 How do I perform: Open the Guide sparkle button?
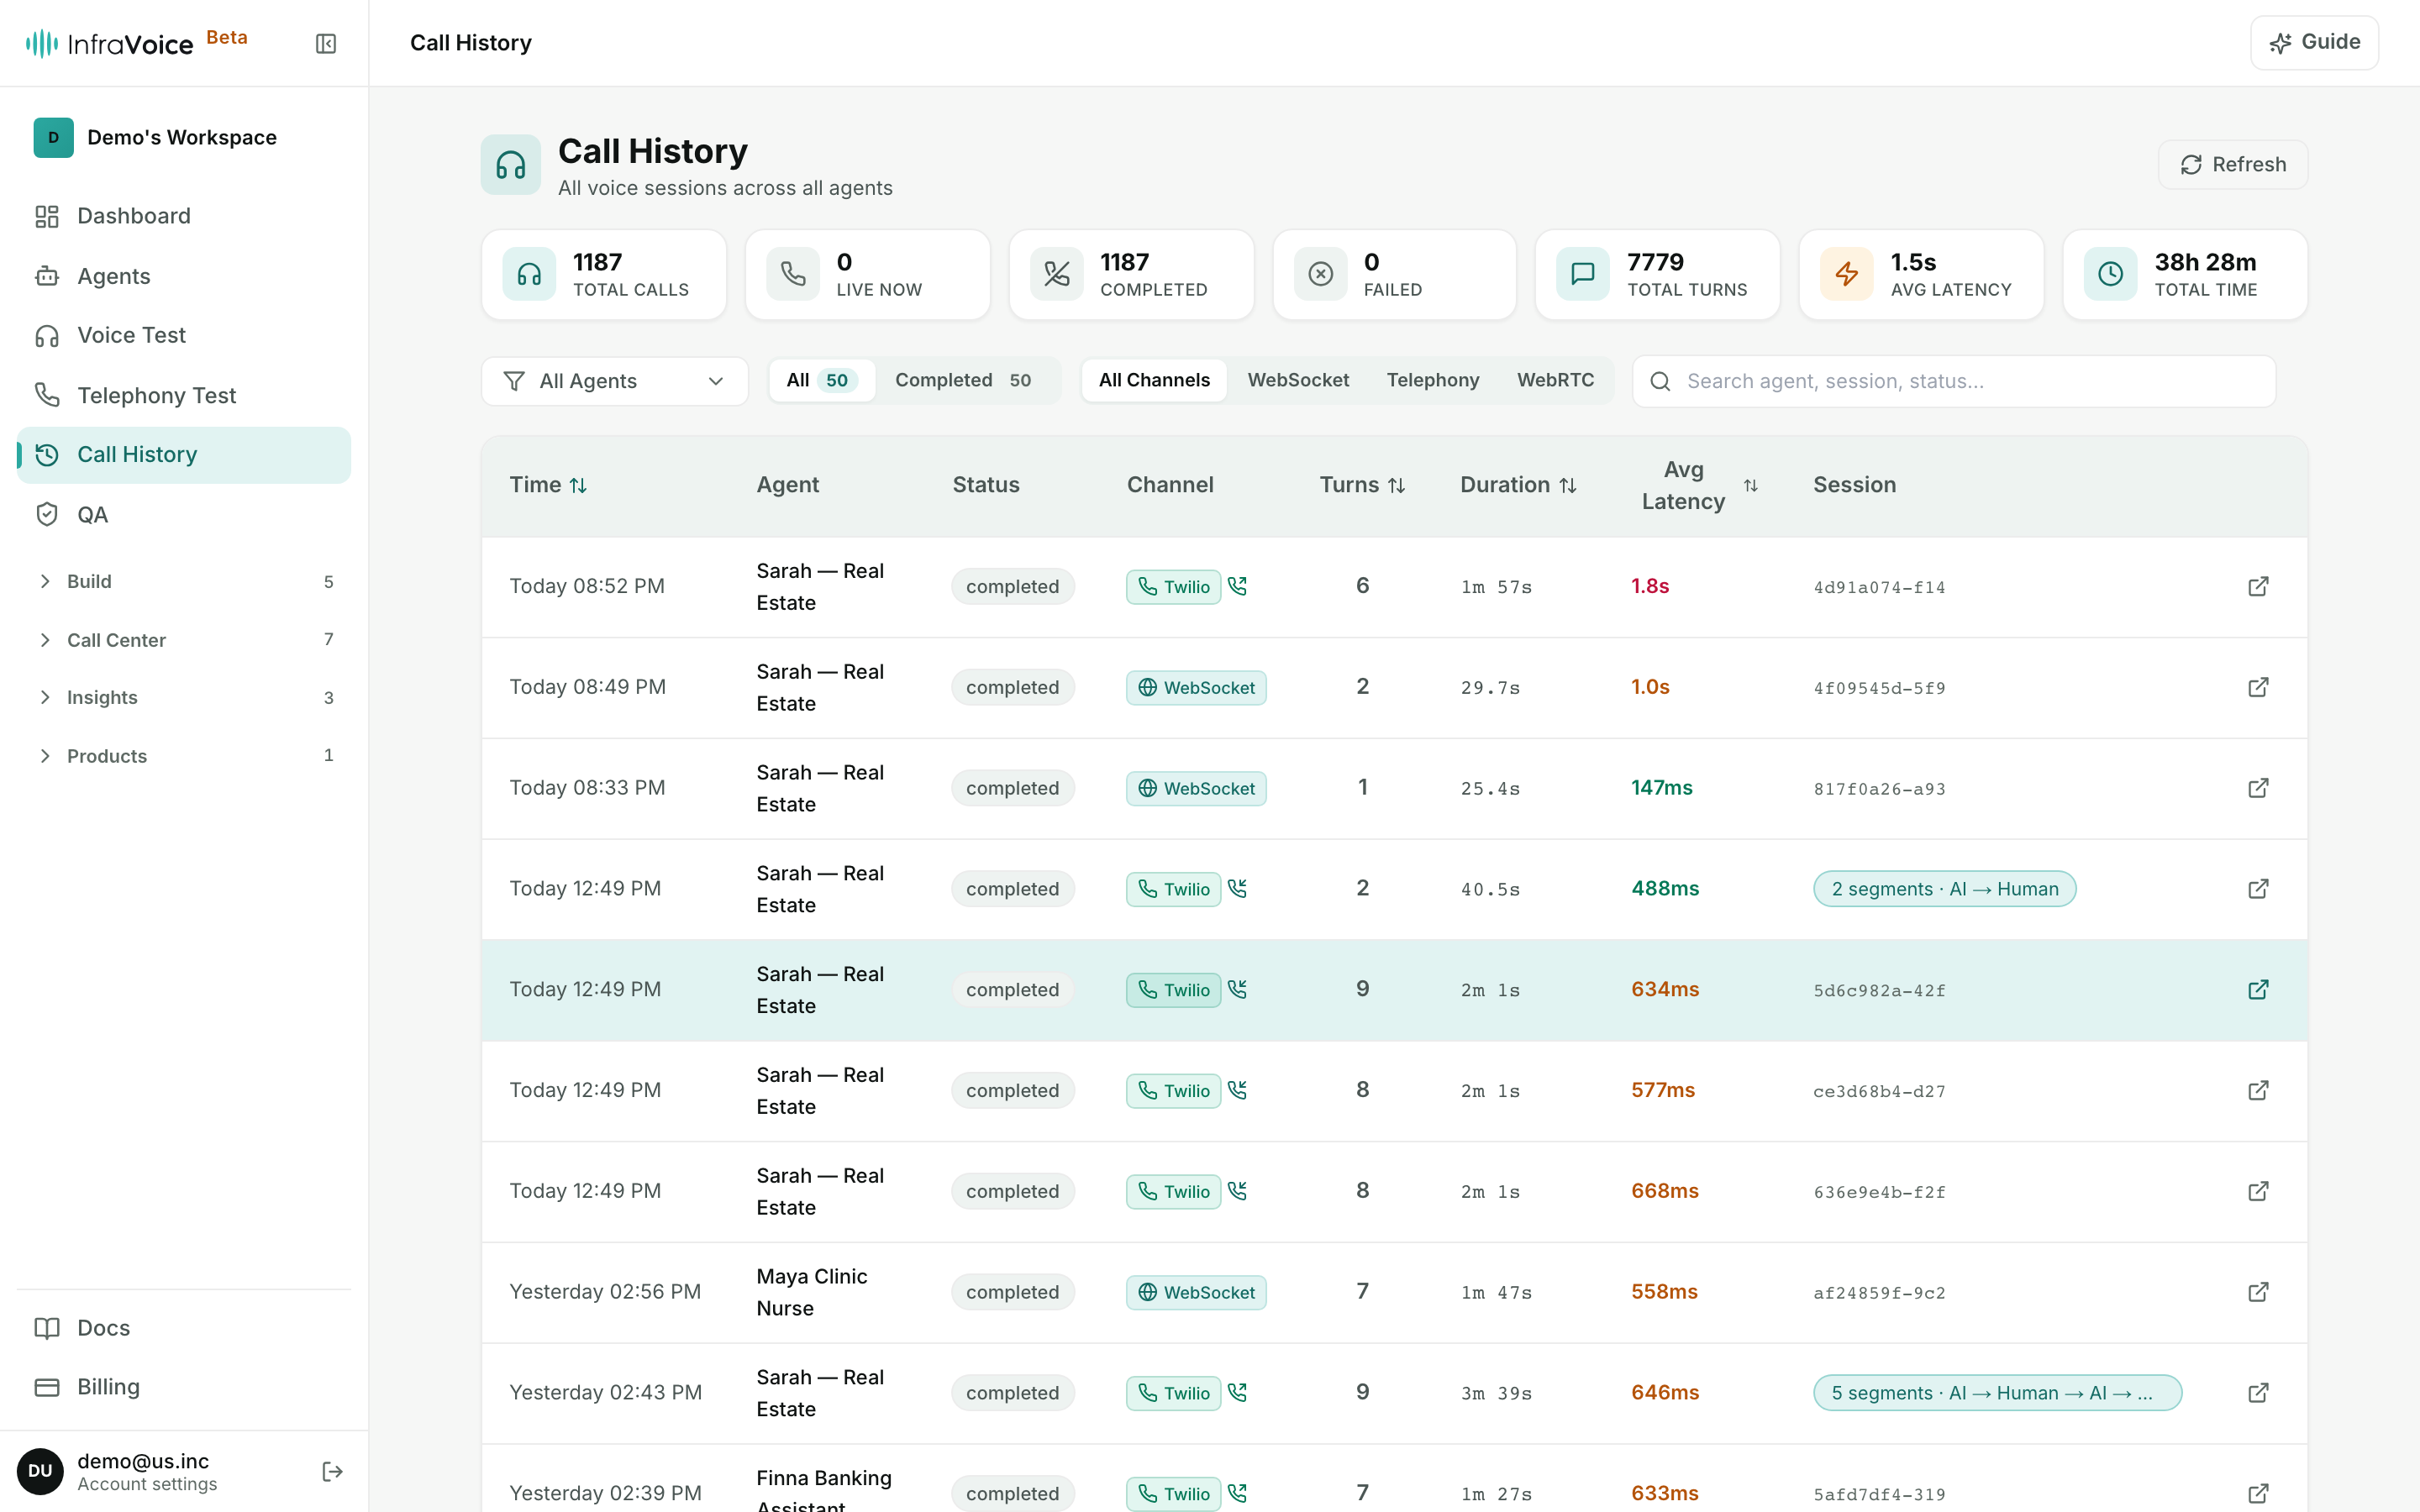pos(2314,42)
